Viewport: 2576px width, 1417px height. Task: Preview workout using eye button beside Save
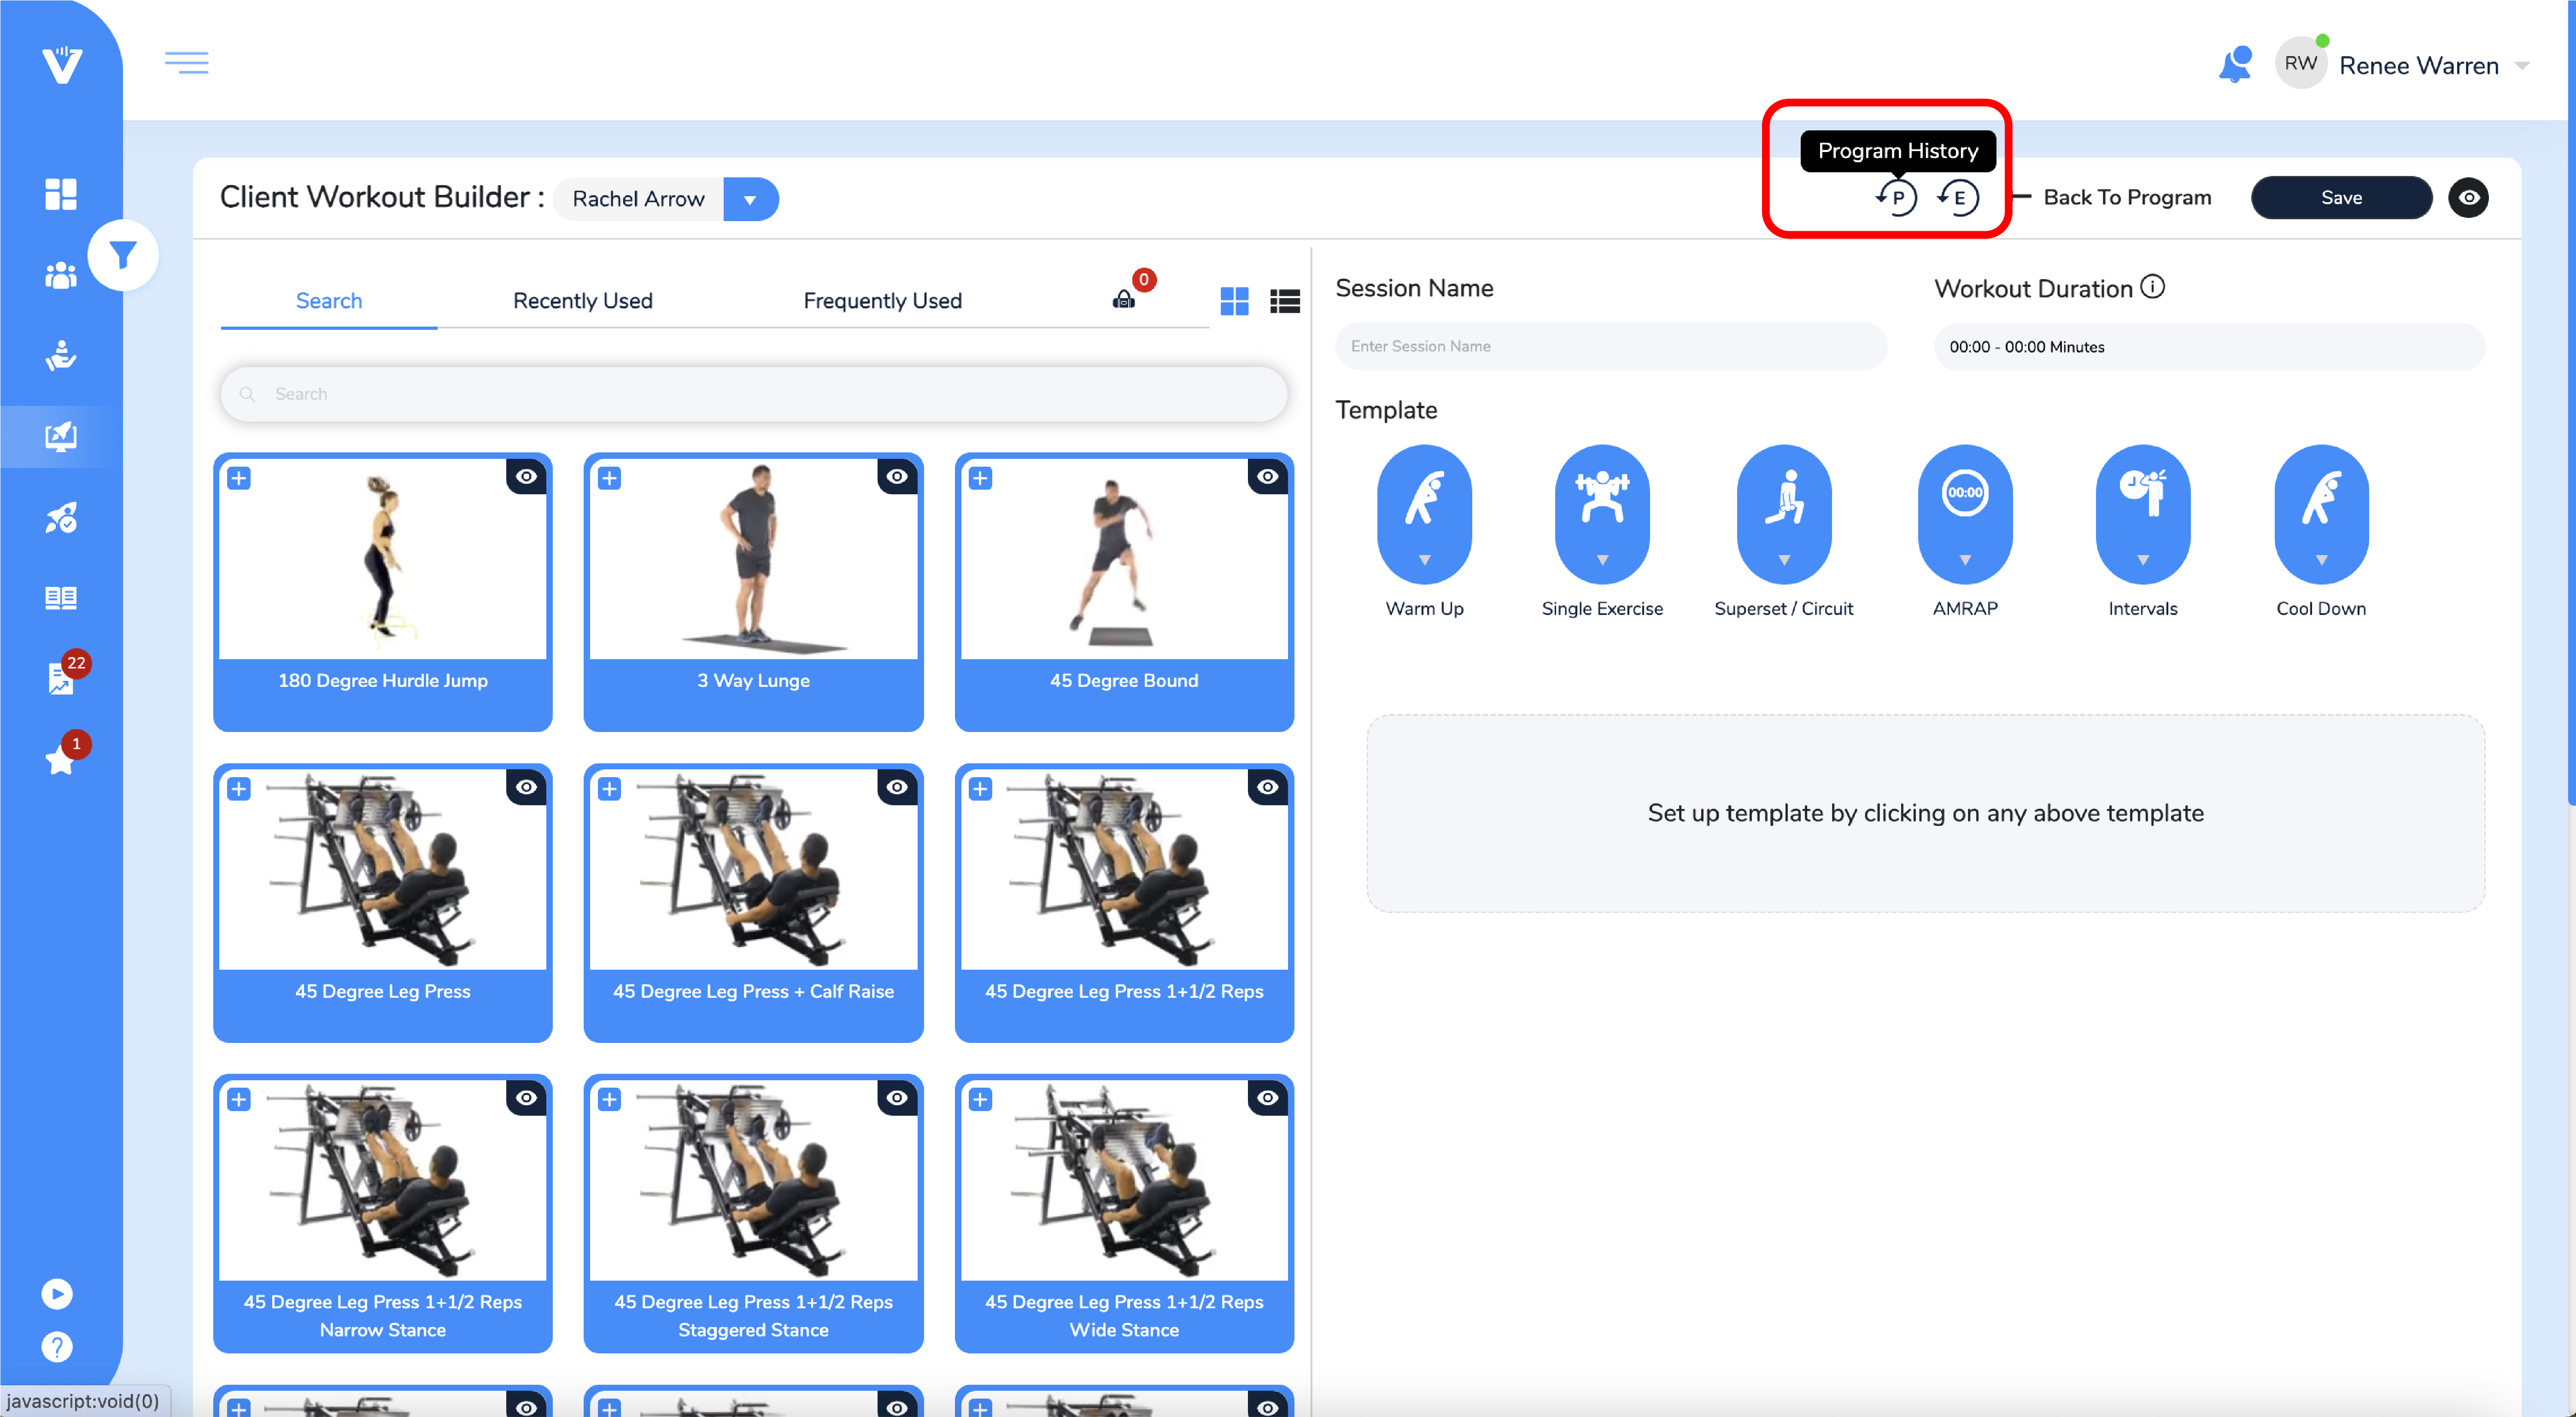click(x=2469, y=197)
